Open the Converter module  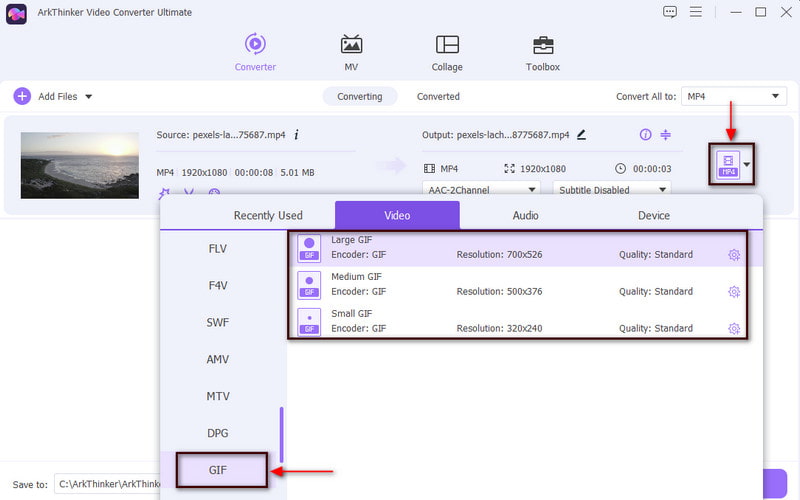point(255,52)
